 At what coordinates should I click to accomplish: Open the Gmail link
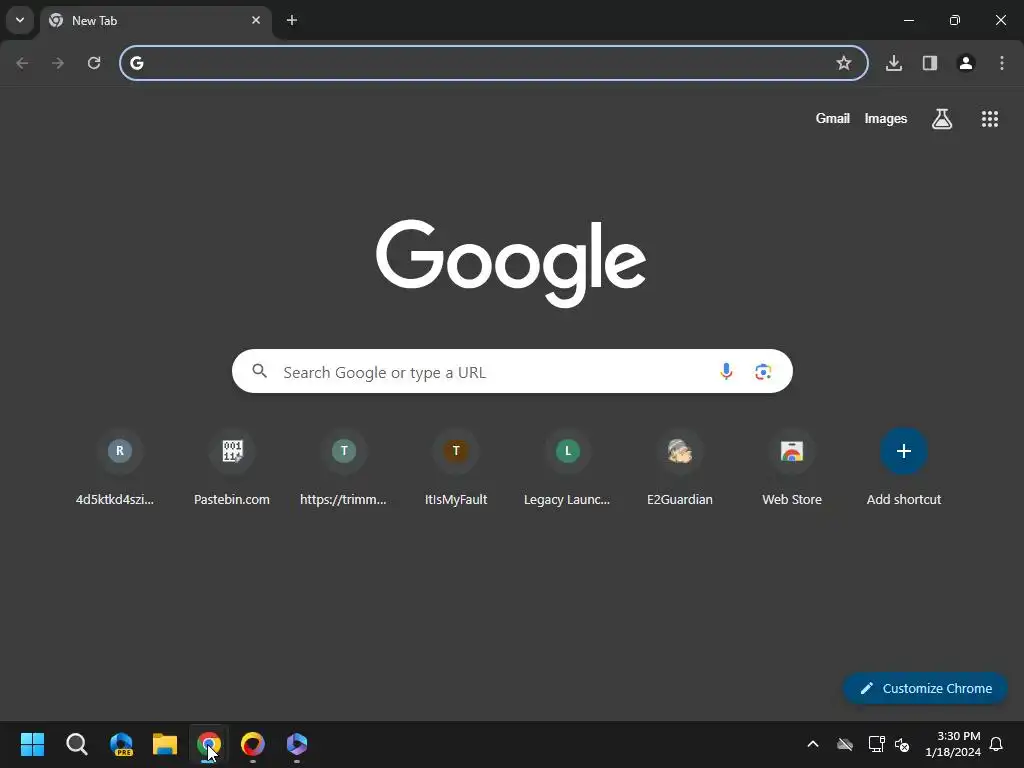pos(833,118)
